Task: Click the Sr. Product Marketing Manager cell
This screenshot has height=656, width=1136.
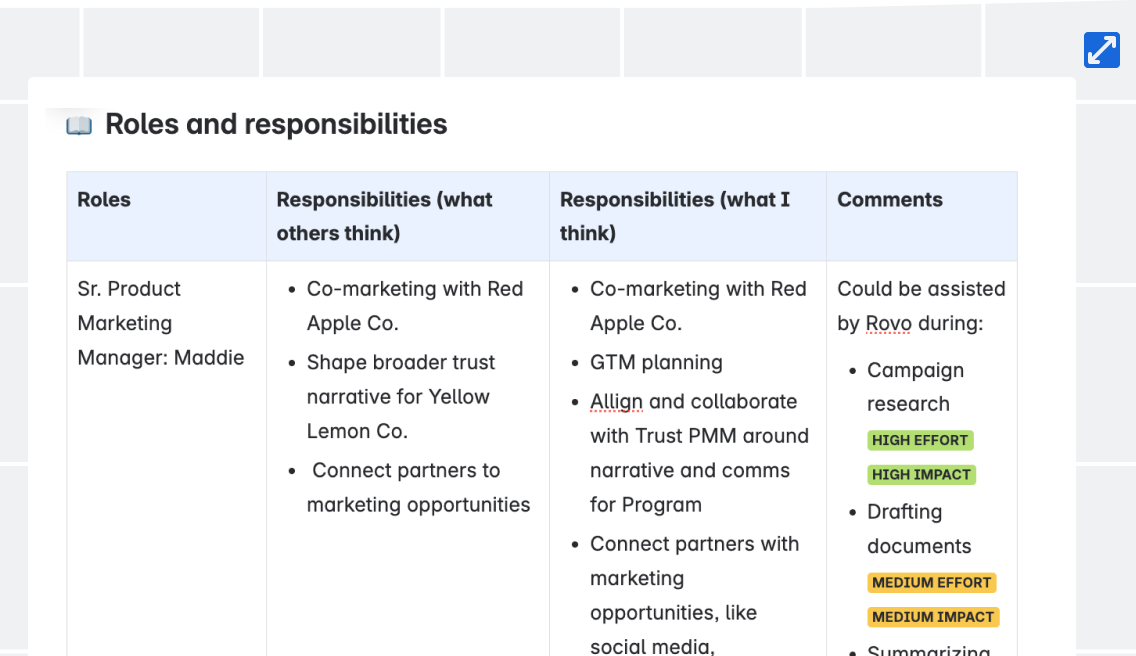Action: pyautogui.click(x=161, y=323)
